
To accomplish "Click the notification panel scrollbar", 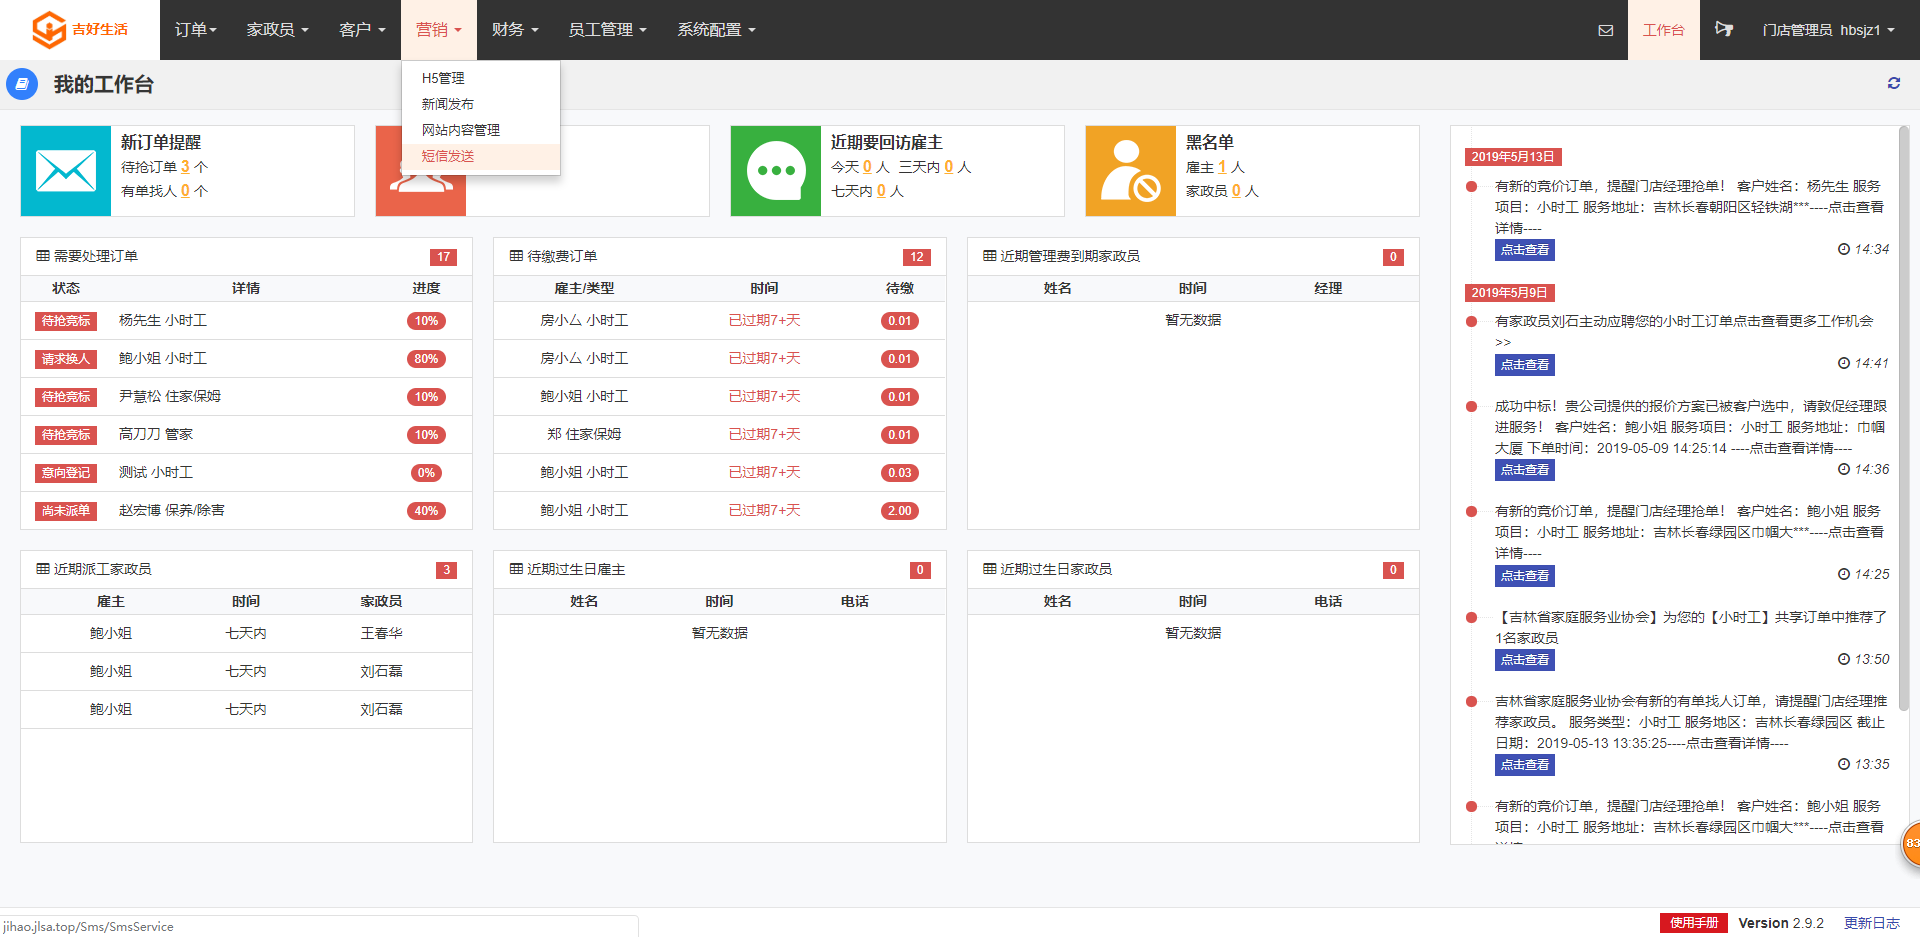I will pos(1903,420).
